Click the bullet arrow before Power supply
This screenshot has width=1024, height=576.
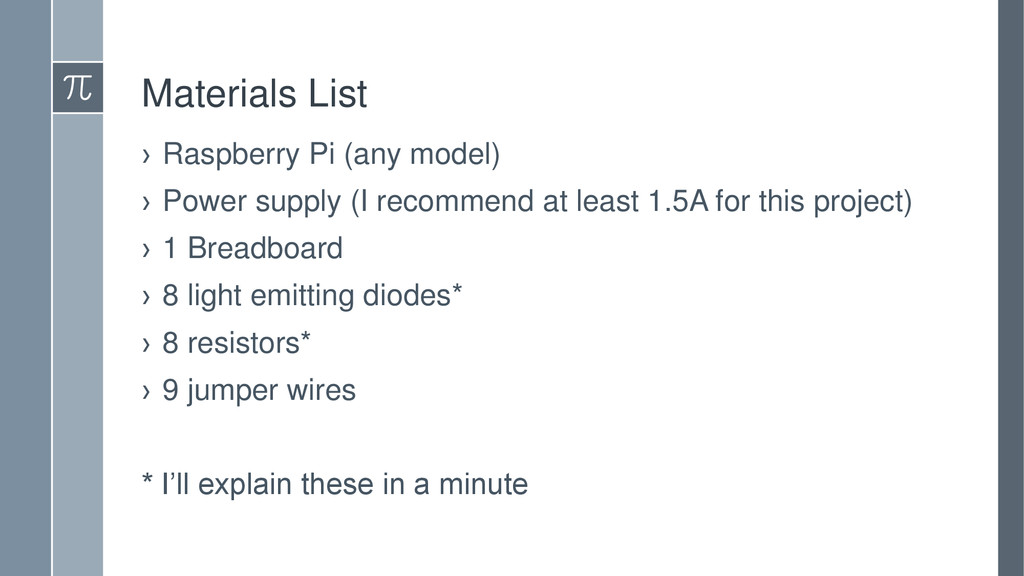click(146, 203)
